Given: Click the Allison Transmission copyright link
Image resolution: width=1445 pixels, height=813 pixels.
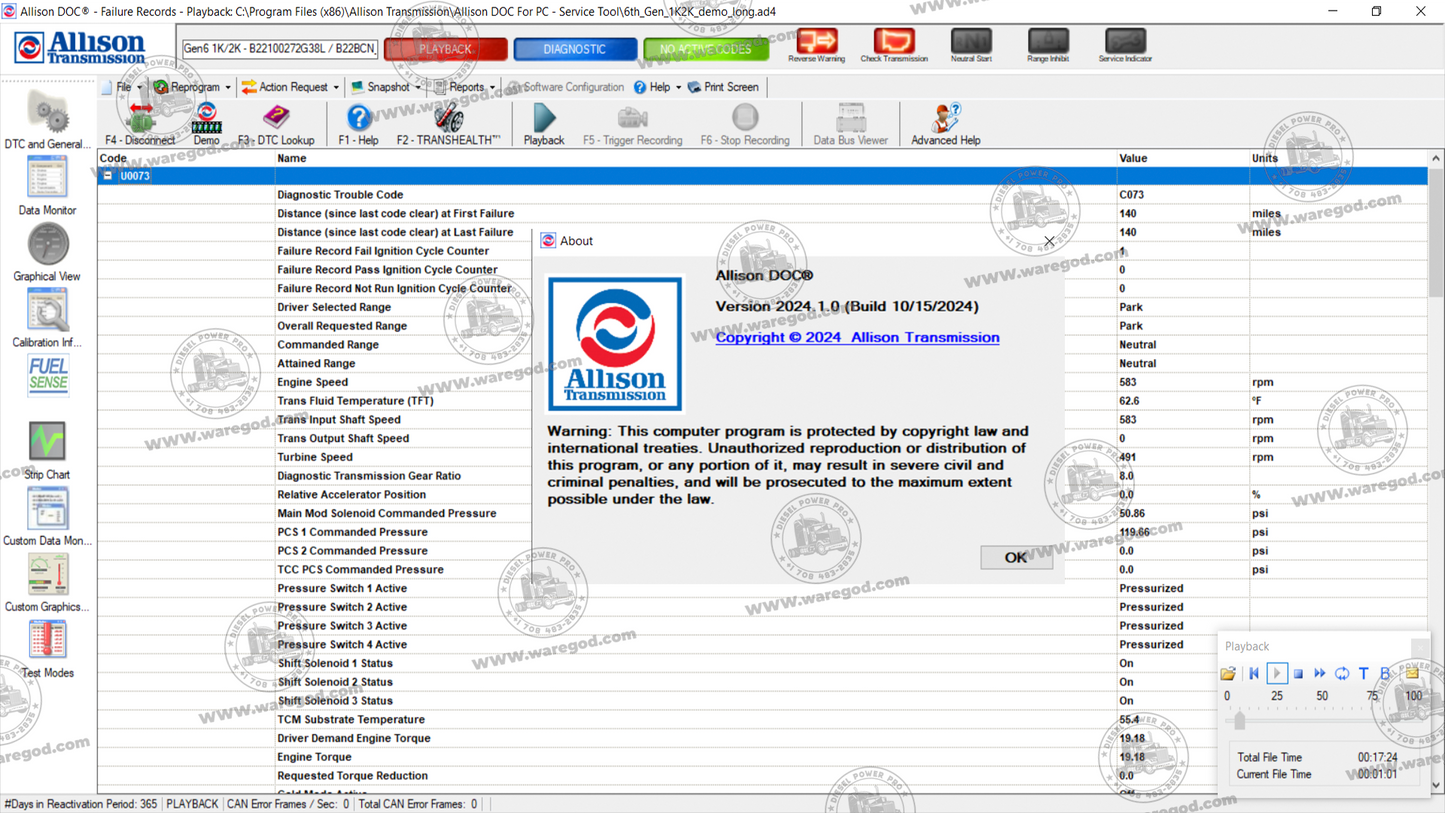Looking at the screenshot, I should 856,337.
